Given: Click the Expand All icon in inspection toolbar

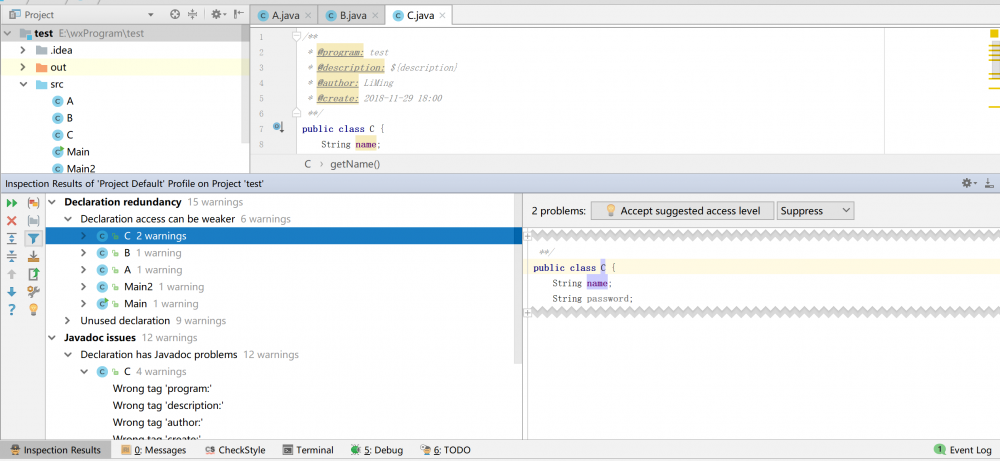Looking at the screenshot, I should click(x=11, y=238).
